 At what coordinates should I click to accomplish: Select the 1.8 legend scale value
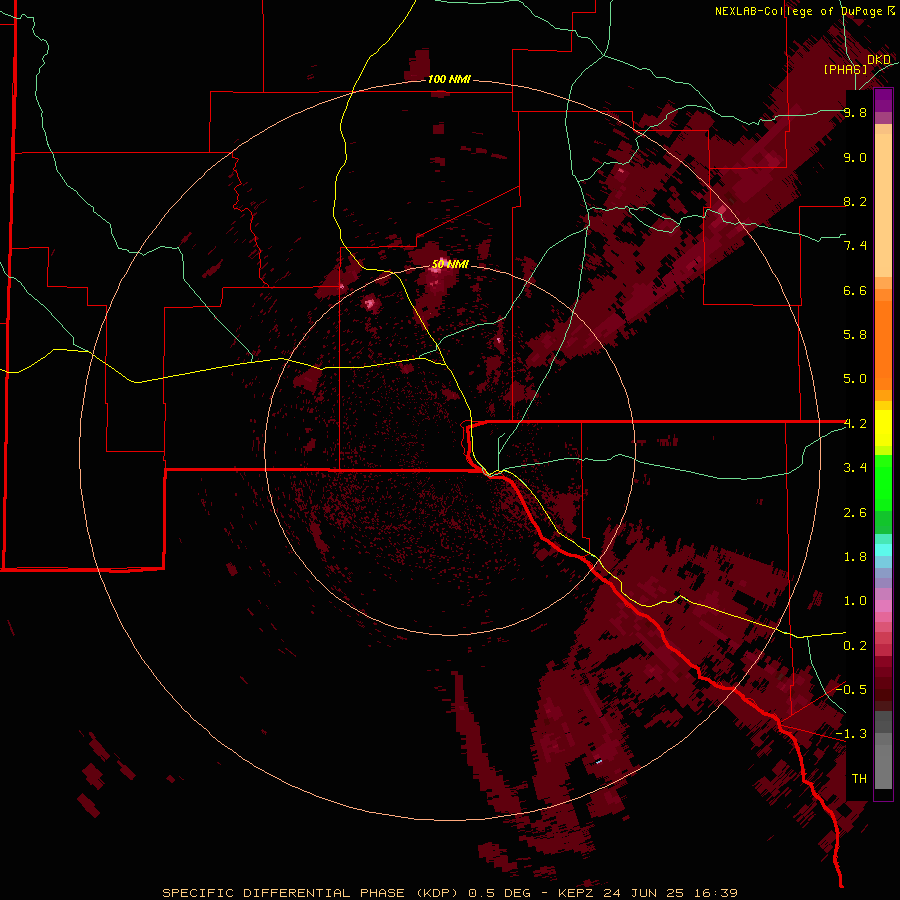click(855, 557)
